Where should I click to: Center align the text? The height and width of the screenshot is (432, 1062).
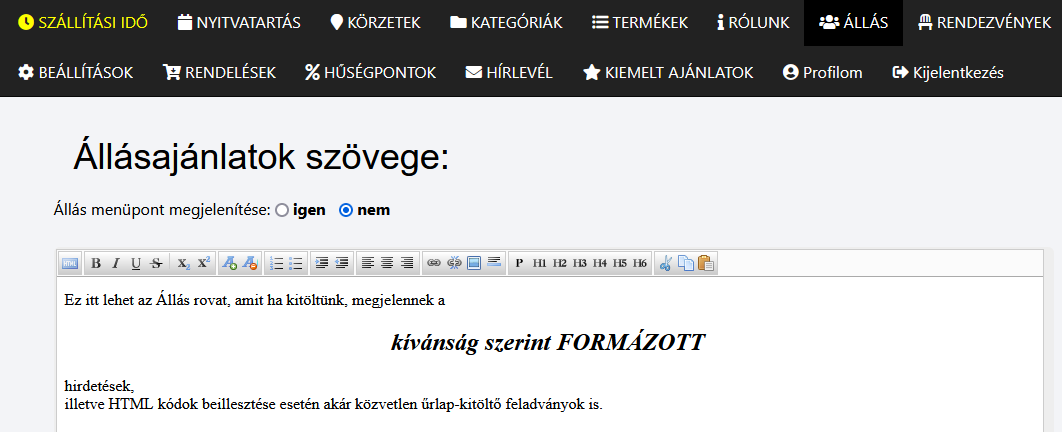(x=387, y=263)
